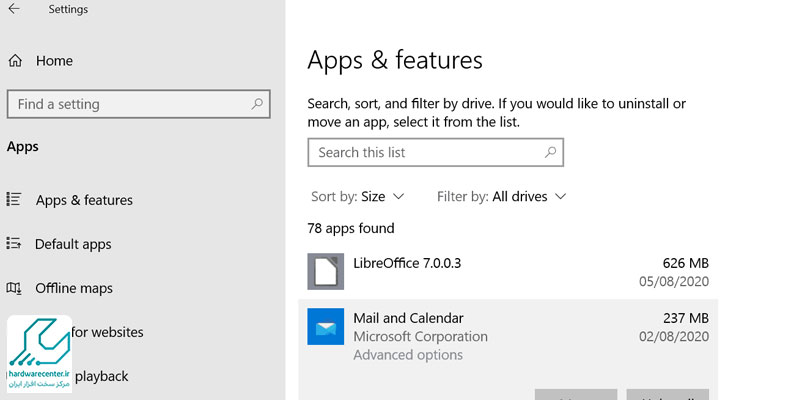Image resolution: width=800 pixels, height=400 pixels.
Task: Select the LibreOffice 7.0.0.3 entry
Action: click(x=508, y=271)
